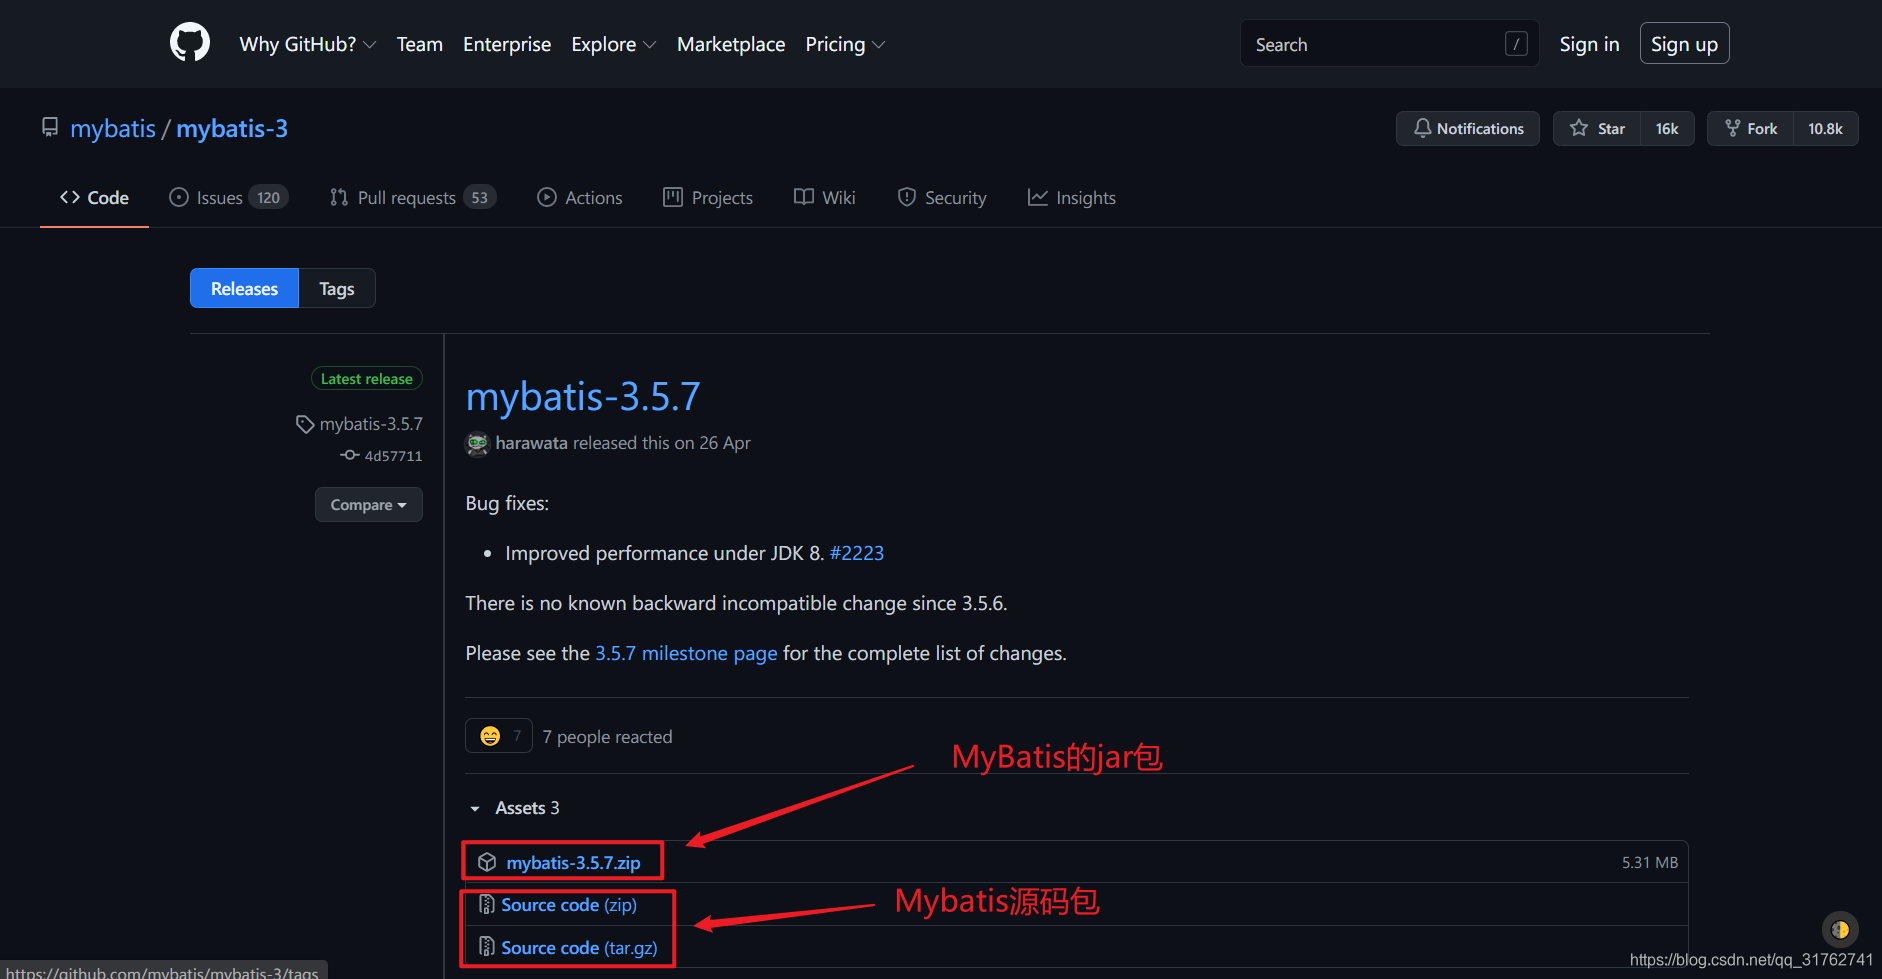Click commit 4d57711
Image resolution: width=1882 pixels, height=979 pixels.
pyautogui.click(x=394, y=455)
